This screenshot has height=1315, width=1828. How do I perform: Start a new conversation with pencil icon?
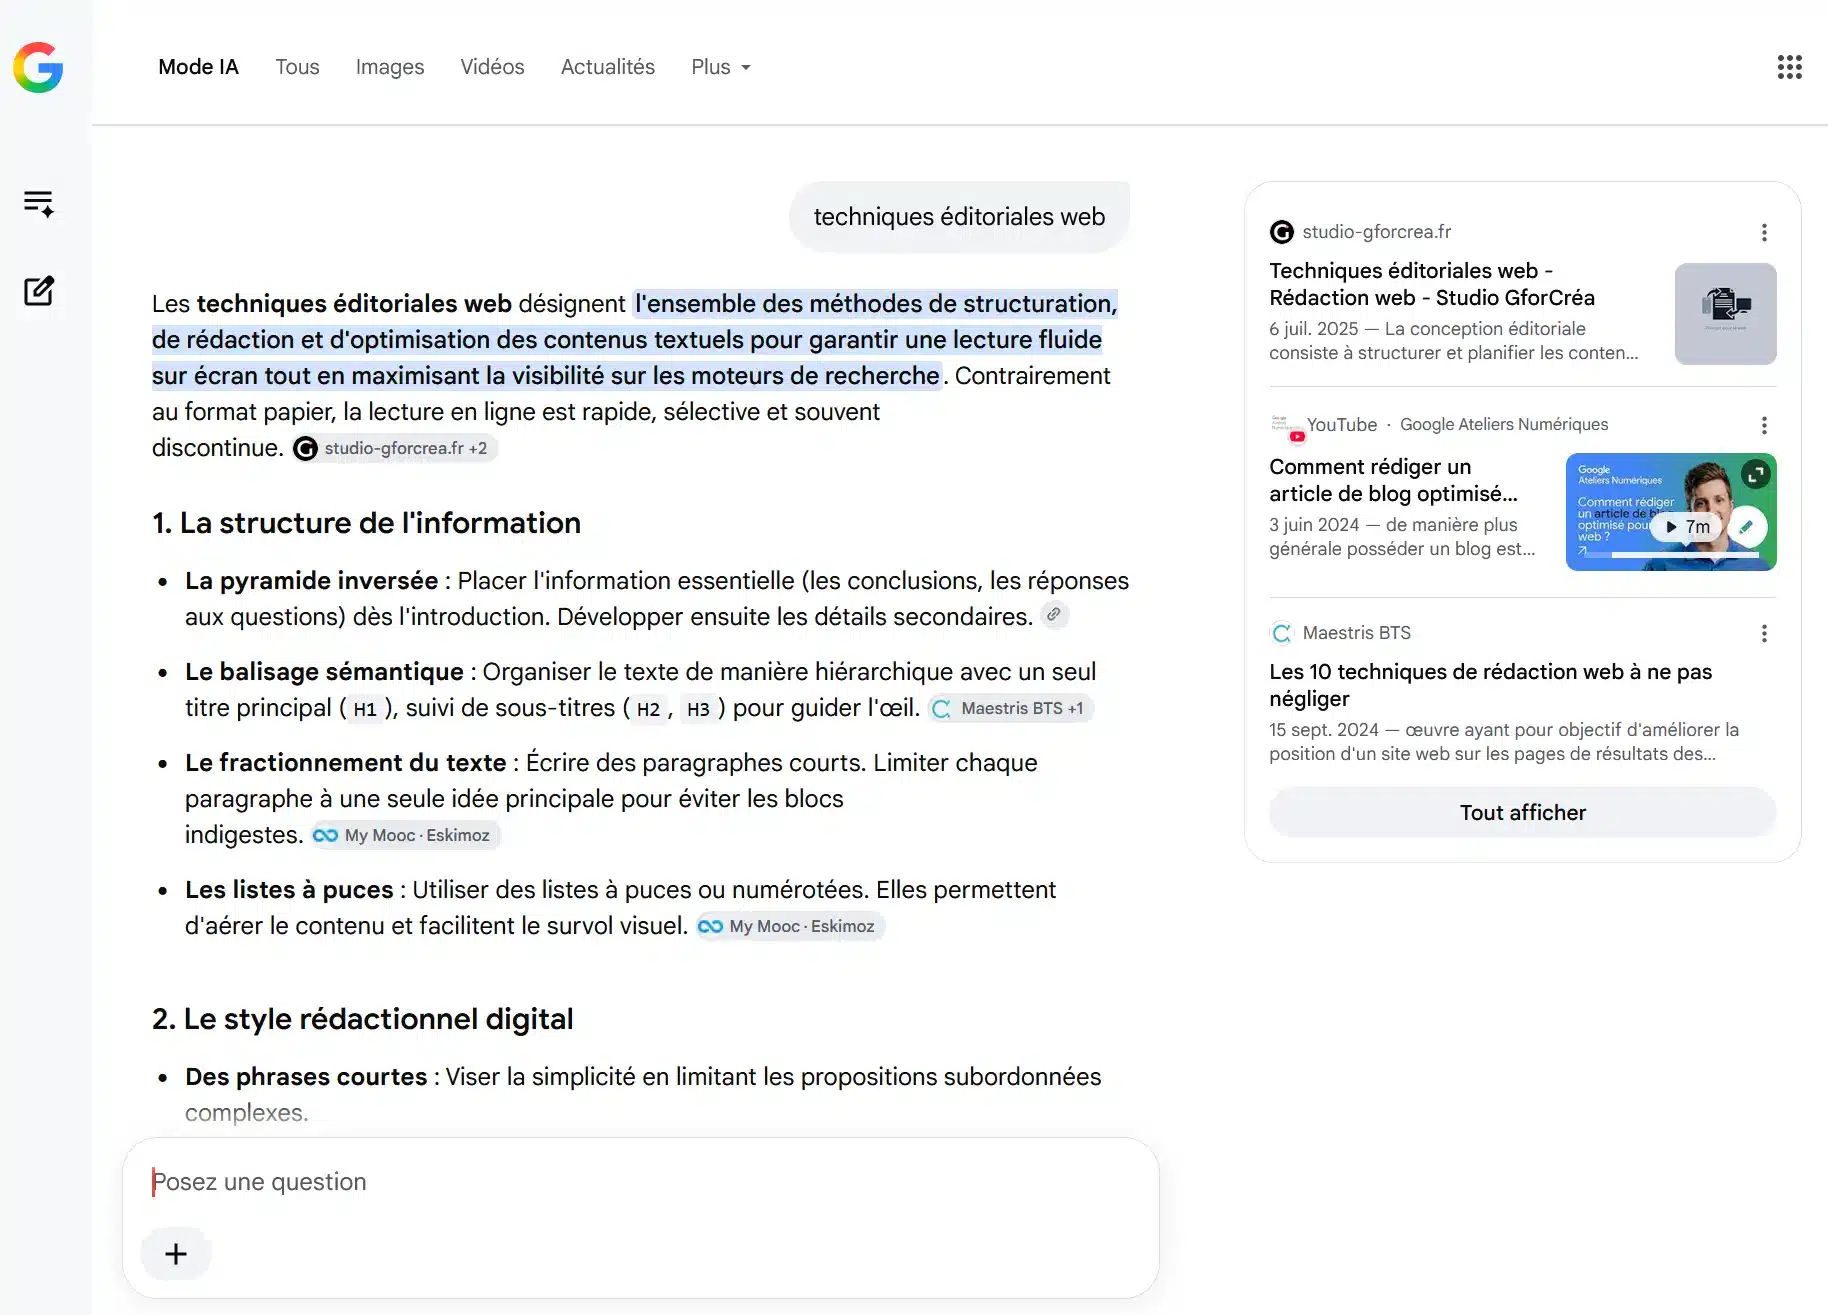(x=39, y=291)
